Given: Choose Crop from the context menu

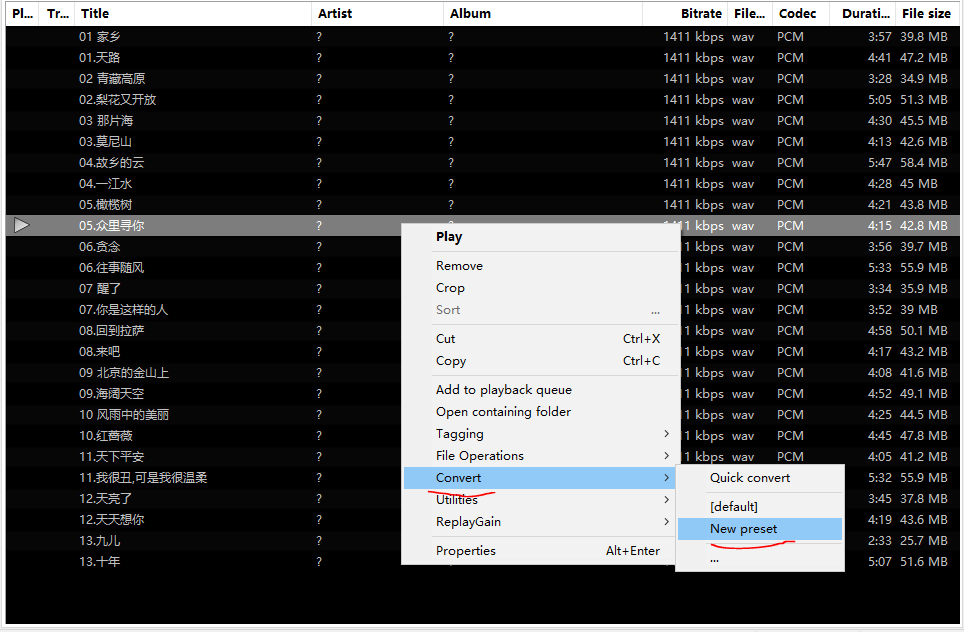Looking at the screenshot, I should [450, 288].
